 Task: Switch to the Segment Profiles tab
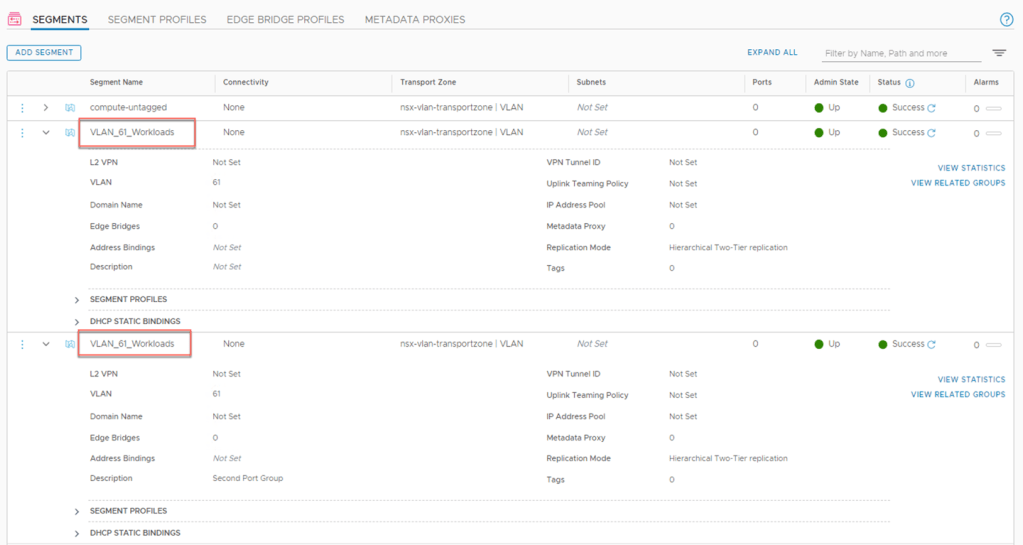tap(157, 20)
